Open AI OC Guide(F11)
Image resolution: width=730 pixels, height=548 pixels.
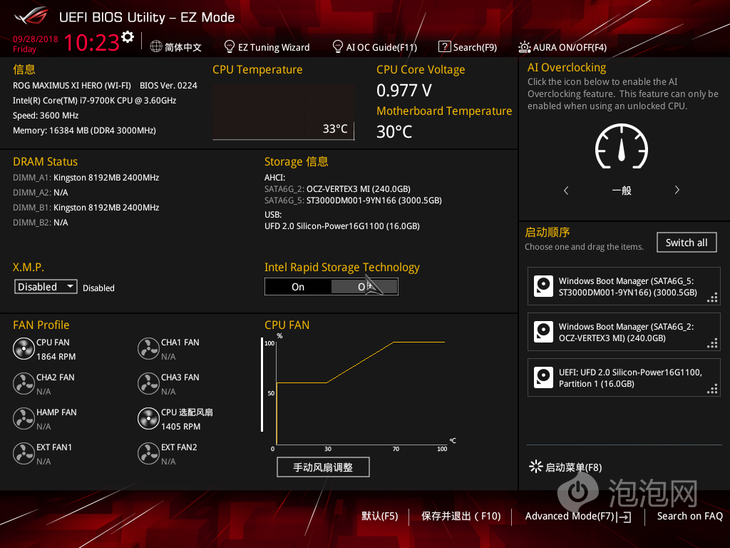coord(375,47)
